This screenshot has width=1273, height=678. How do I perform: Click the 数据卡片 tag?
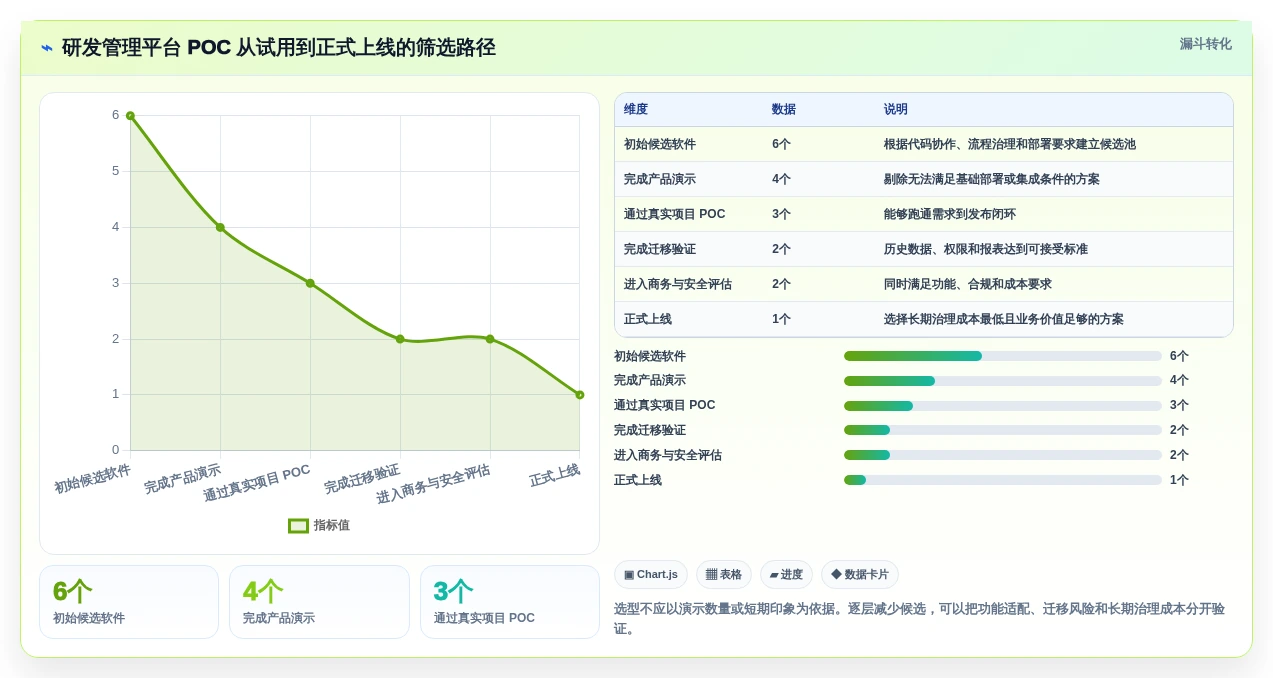click(860, 575)
